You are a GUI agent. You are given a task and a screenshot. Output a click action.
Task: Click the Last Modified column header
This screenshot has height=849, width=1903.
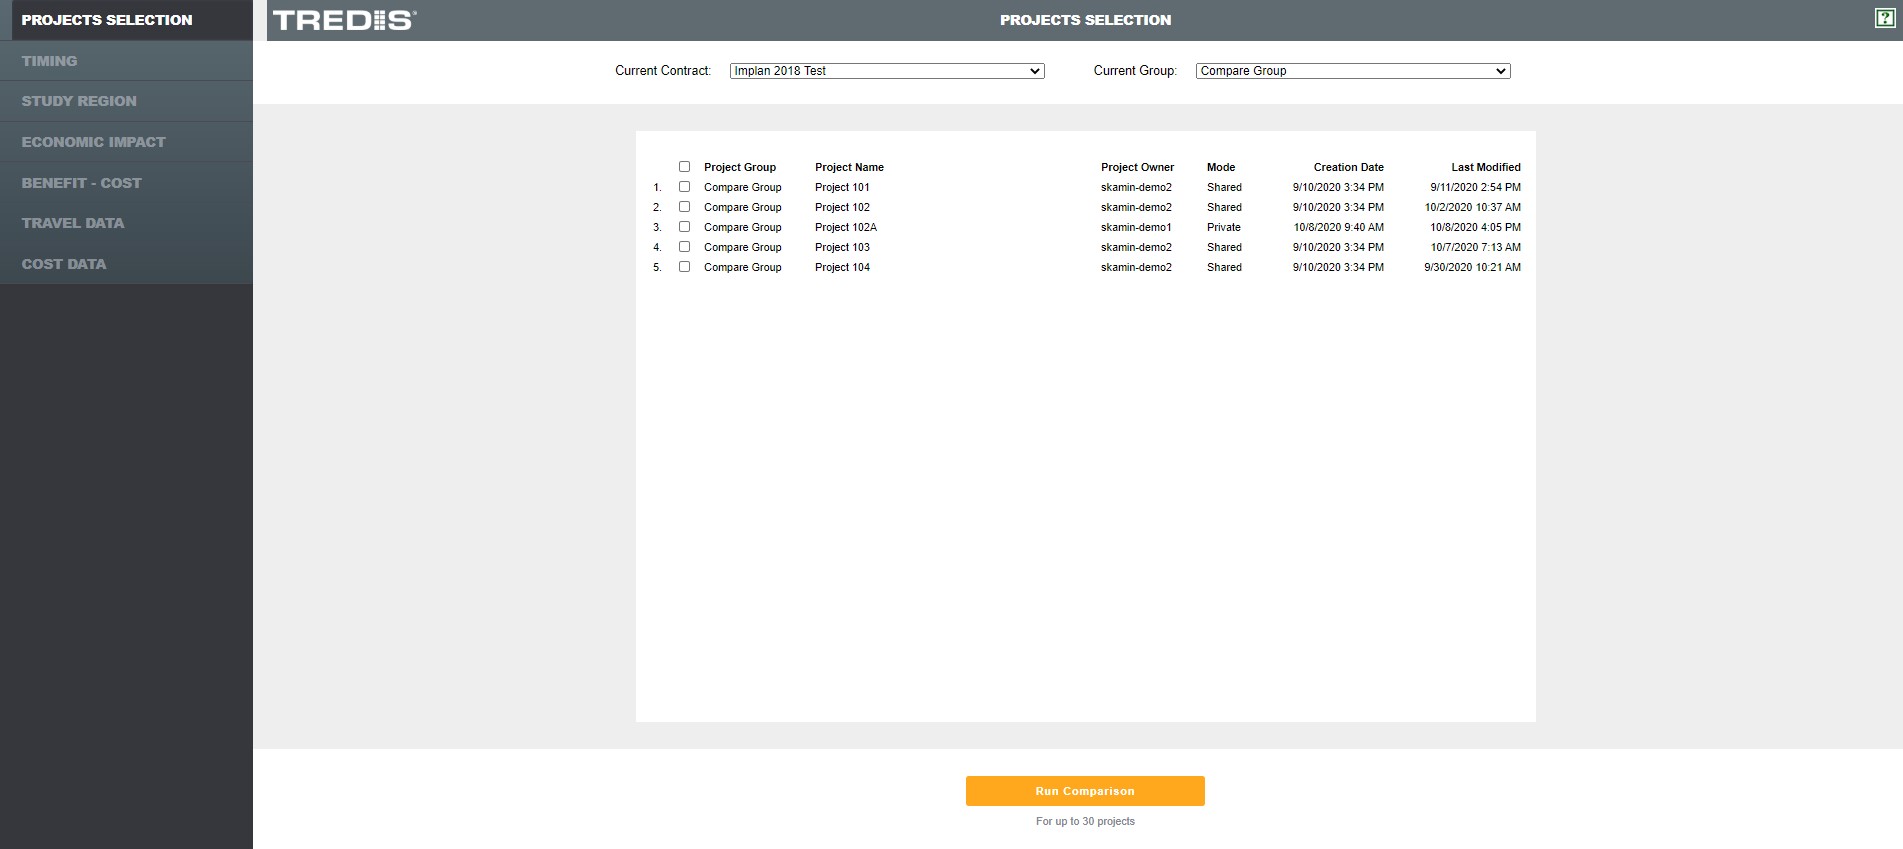[1485, 167]
